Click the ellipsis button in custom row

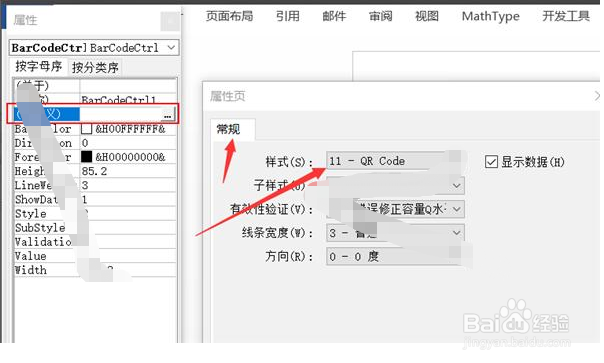tap(167, 115)
